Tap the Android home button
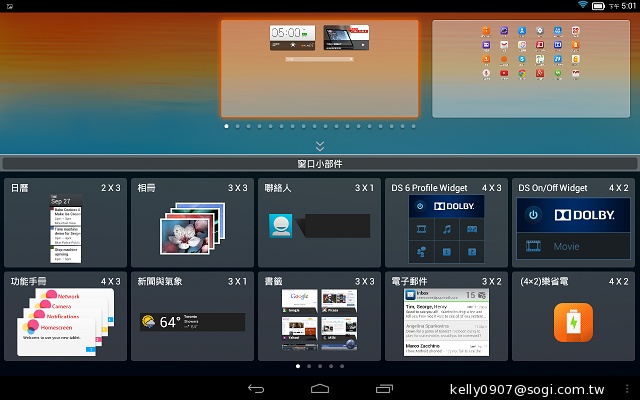 pyautogui.click(x=320, y=389)
